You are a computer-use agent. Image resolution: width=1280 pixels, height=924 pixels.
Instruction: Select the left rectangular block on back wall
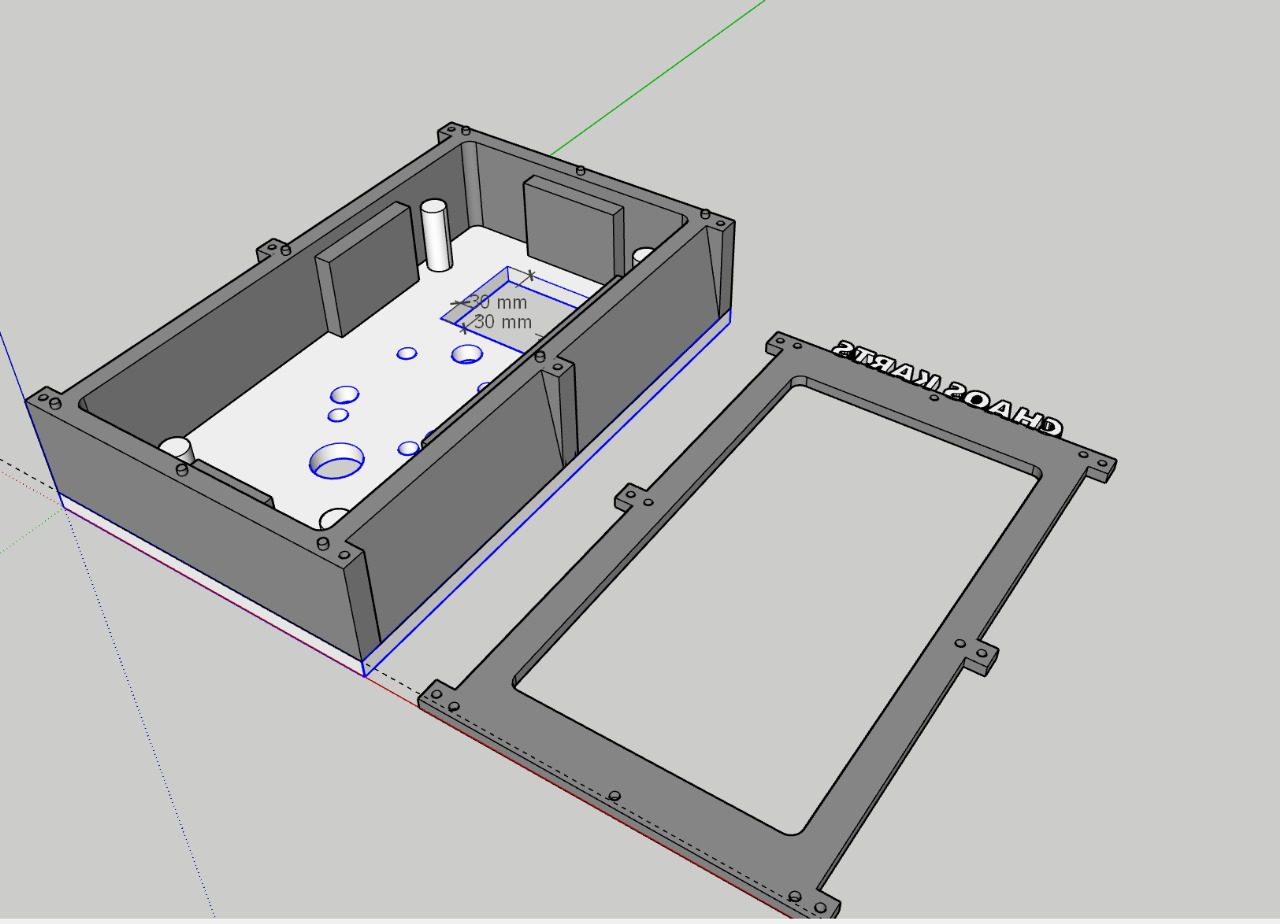(x=365, y=268)
